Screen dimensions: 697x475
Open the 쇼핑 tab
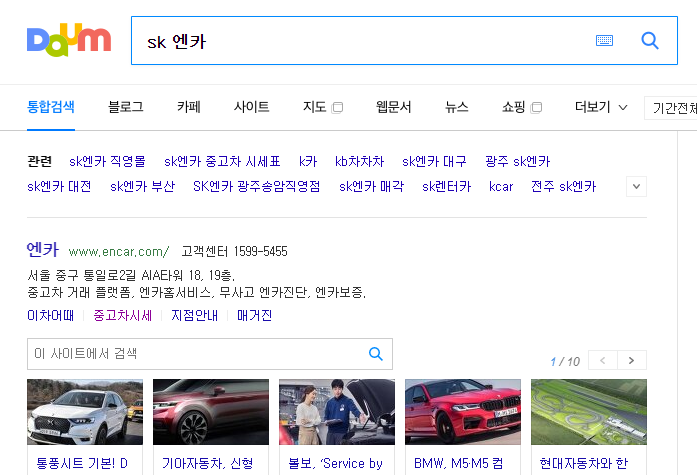tap(513, 107)
